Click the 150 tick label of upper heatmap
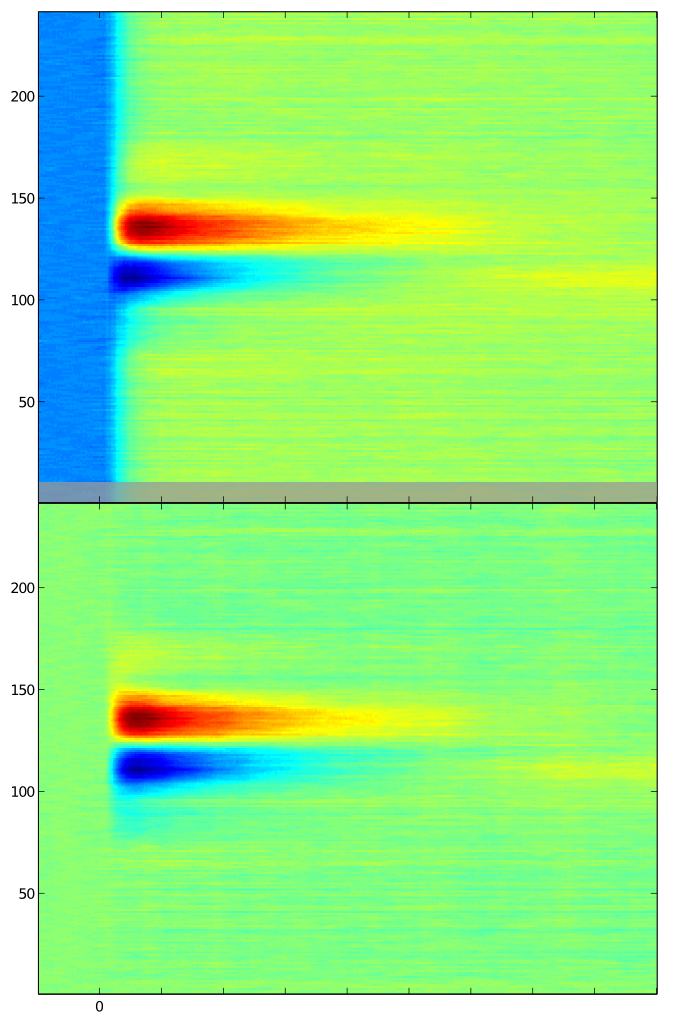680x1023 pixels. click(23, 198)
